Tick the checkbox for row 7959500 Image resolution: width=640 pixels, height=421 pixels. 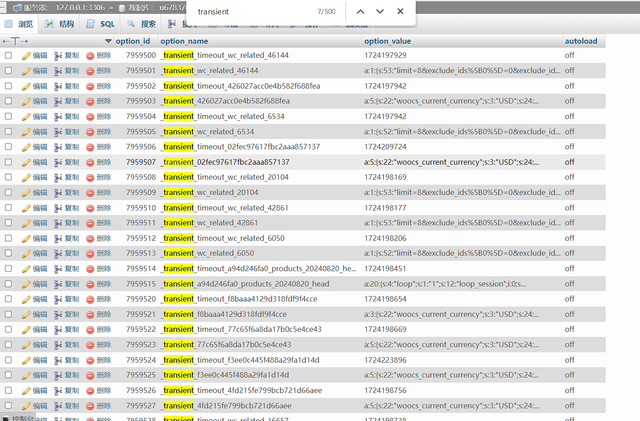click(x=8, y=55)
